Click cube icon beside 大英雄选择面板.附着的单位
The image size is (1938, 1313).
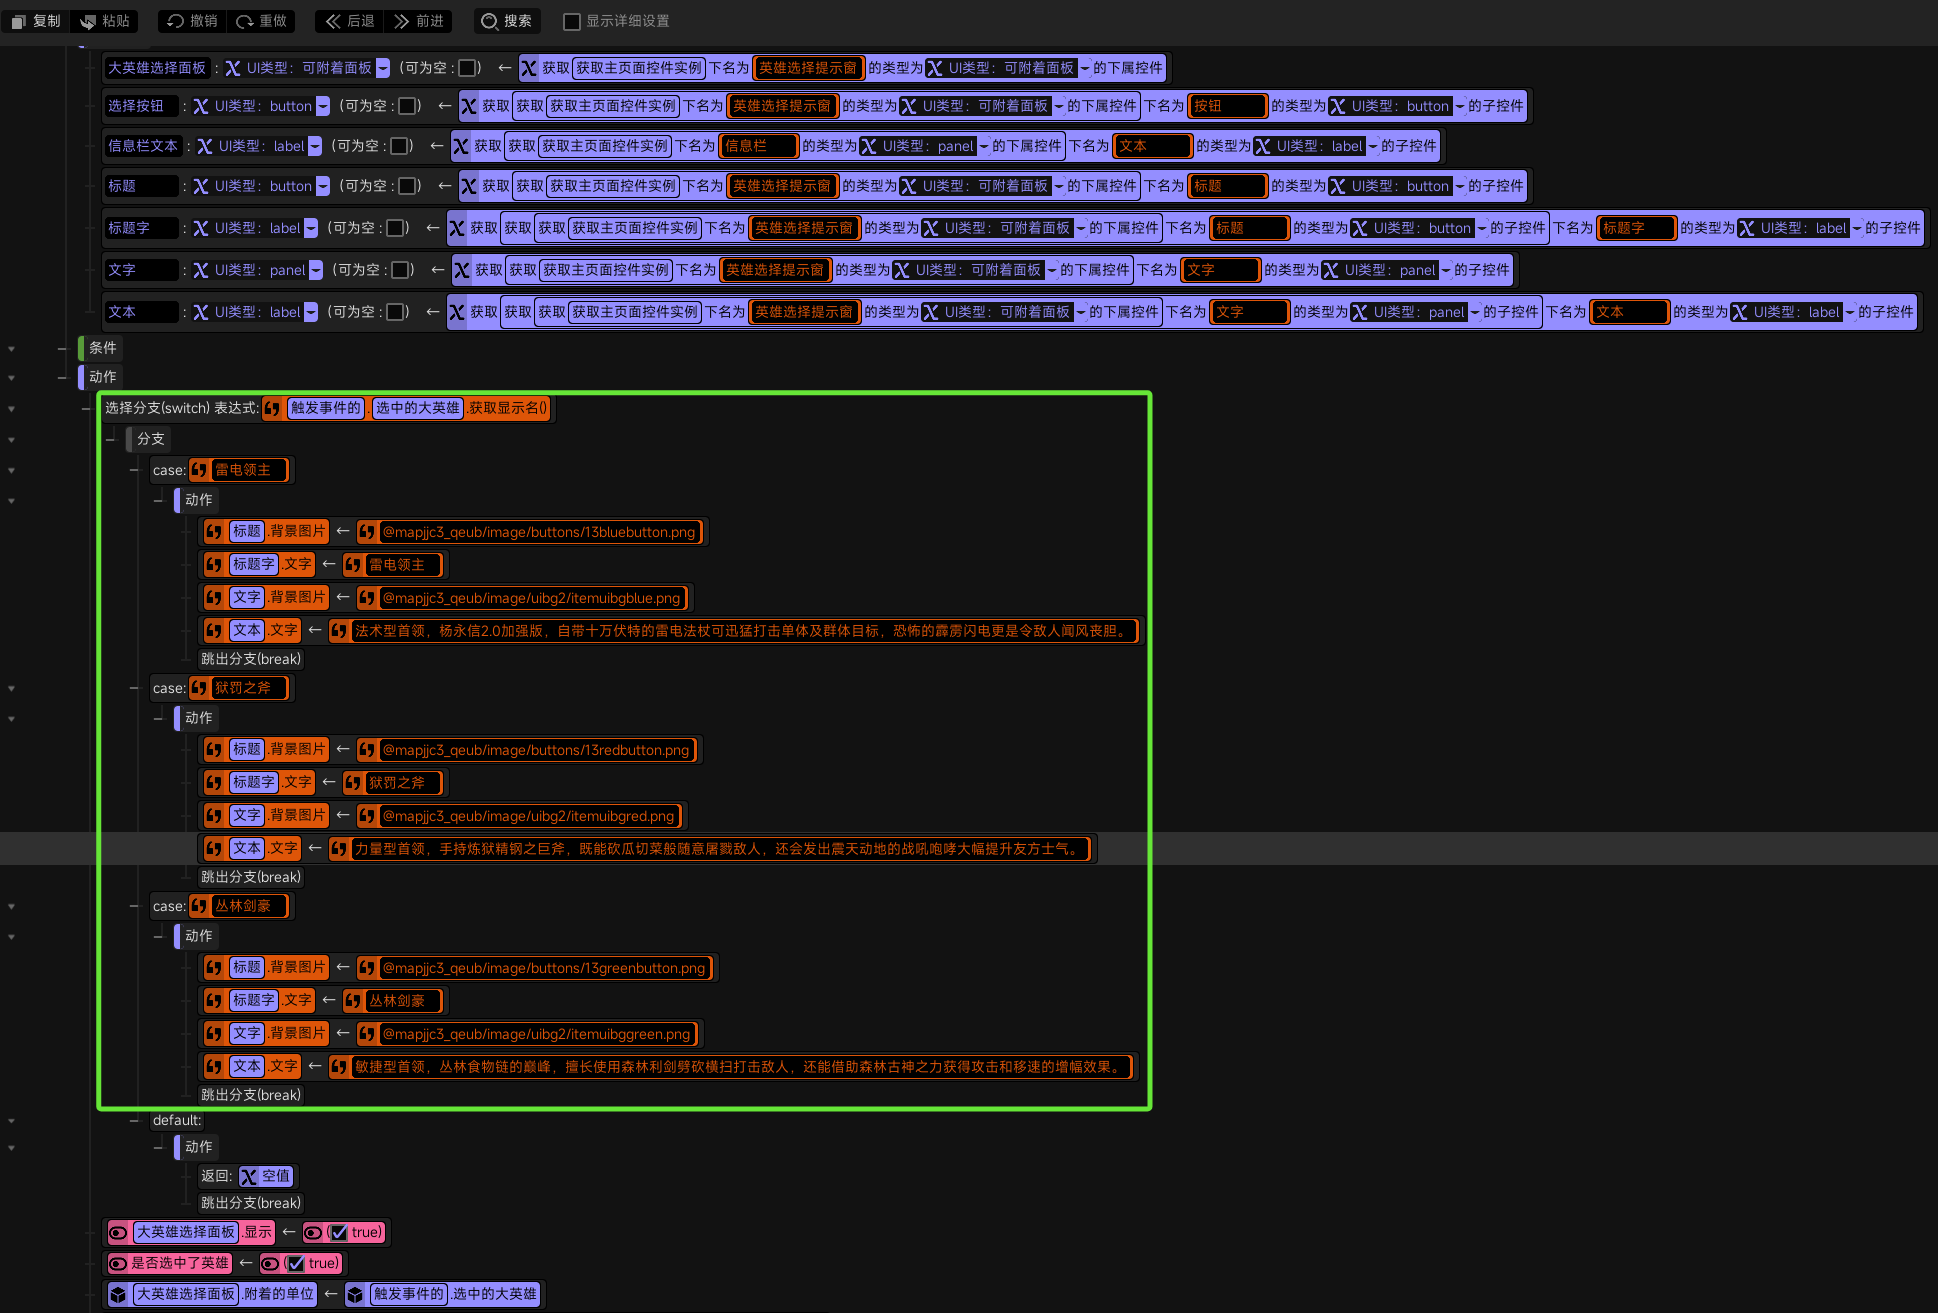tap(118, 1294)
